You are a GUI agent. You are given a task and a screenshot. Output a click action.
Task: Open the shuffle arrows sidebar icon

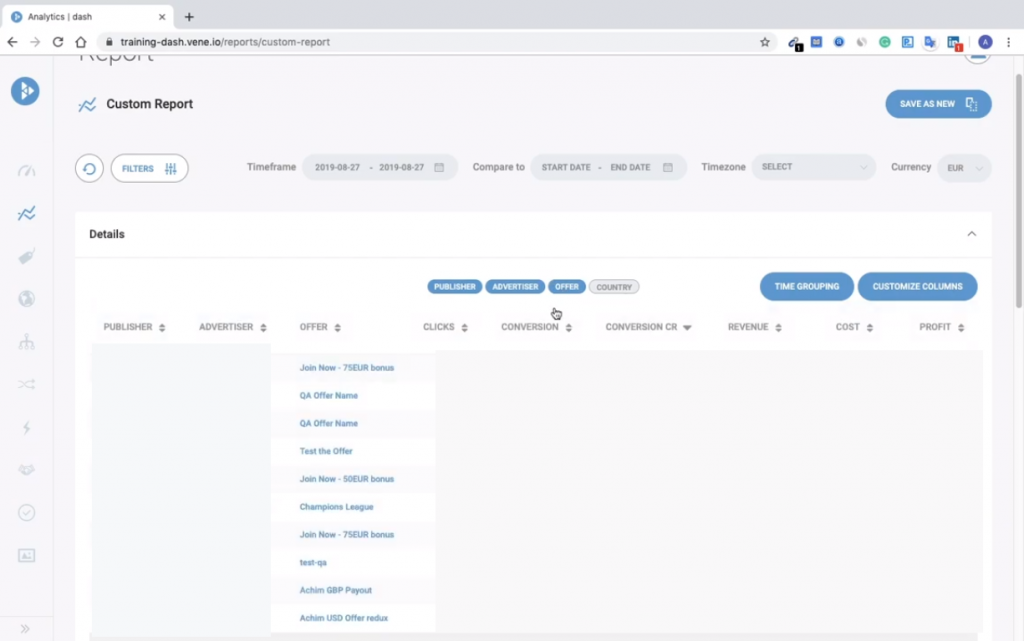(26, 384)
